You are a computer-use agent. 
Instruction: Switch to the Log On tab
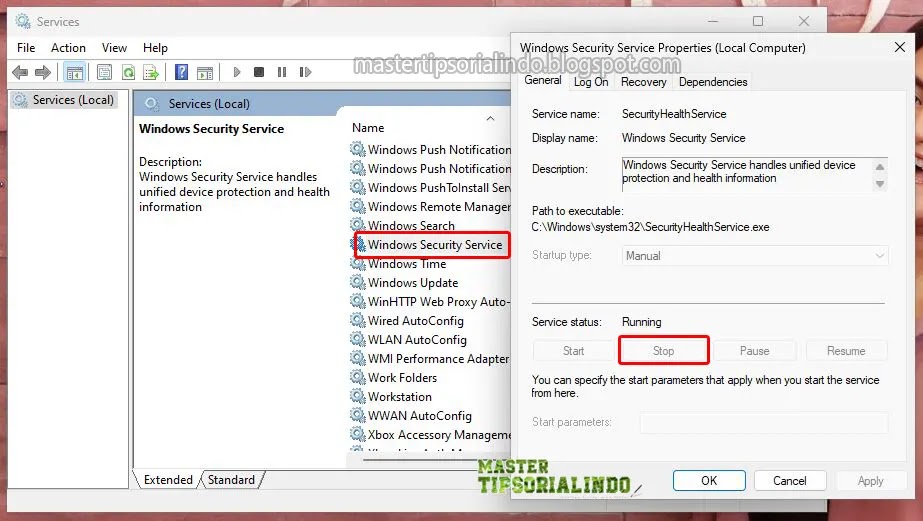point(591,82)
